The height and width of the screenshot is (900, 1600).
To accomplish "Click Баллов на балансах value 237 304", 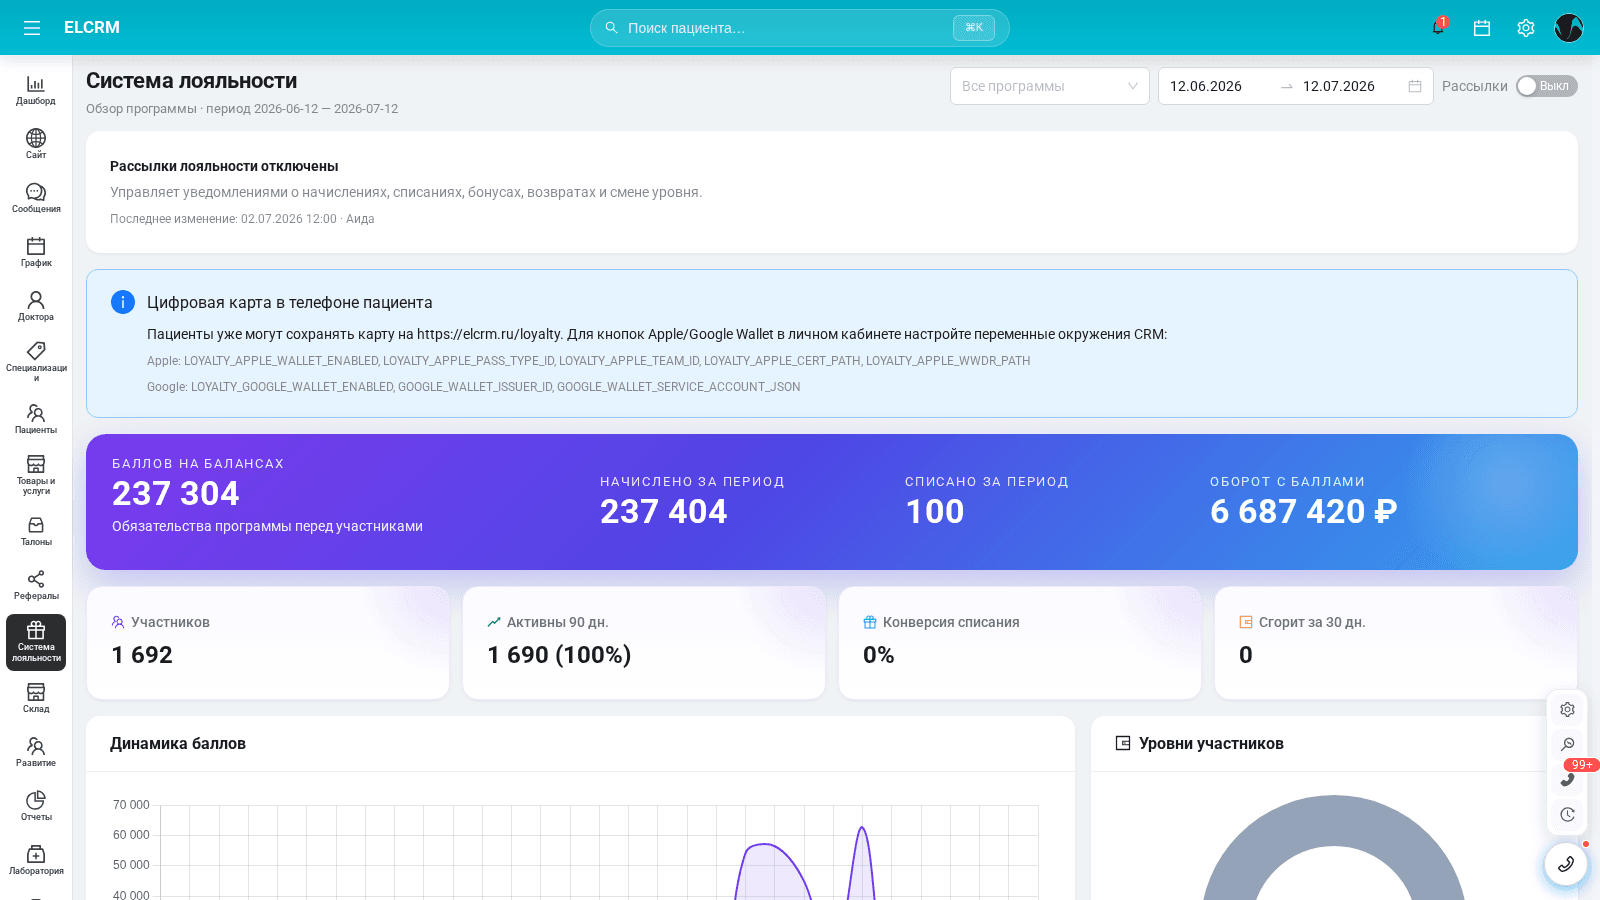I will click(x=176, y=493).
